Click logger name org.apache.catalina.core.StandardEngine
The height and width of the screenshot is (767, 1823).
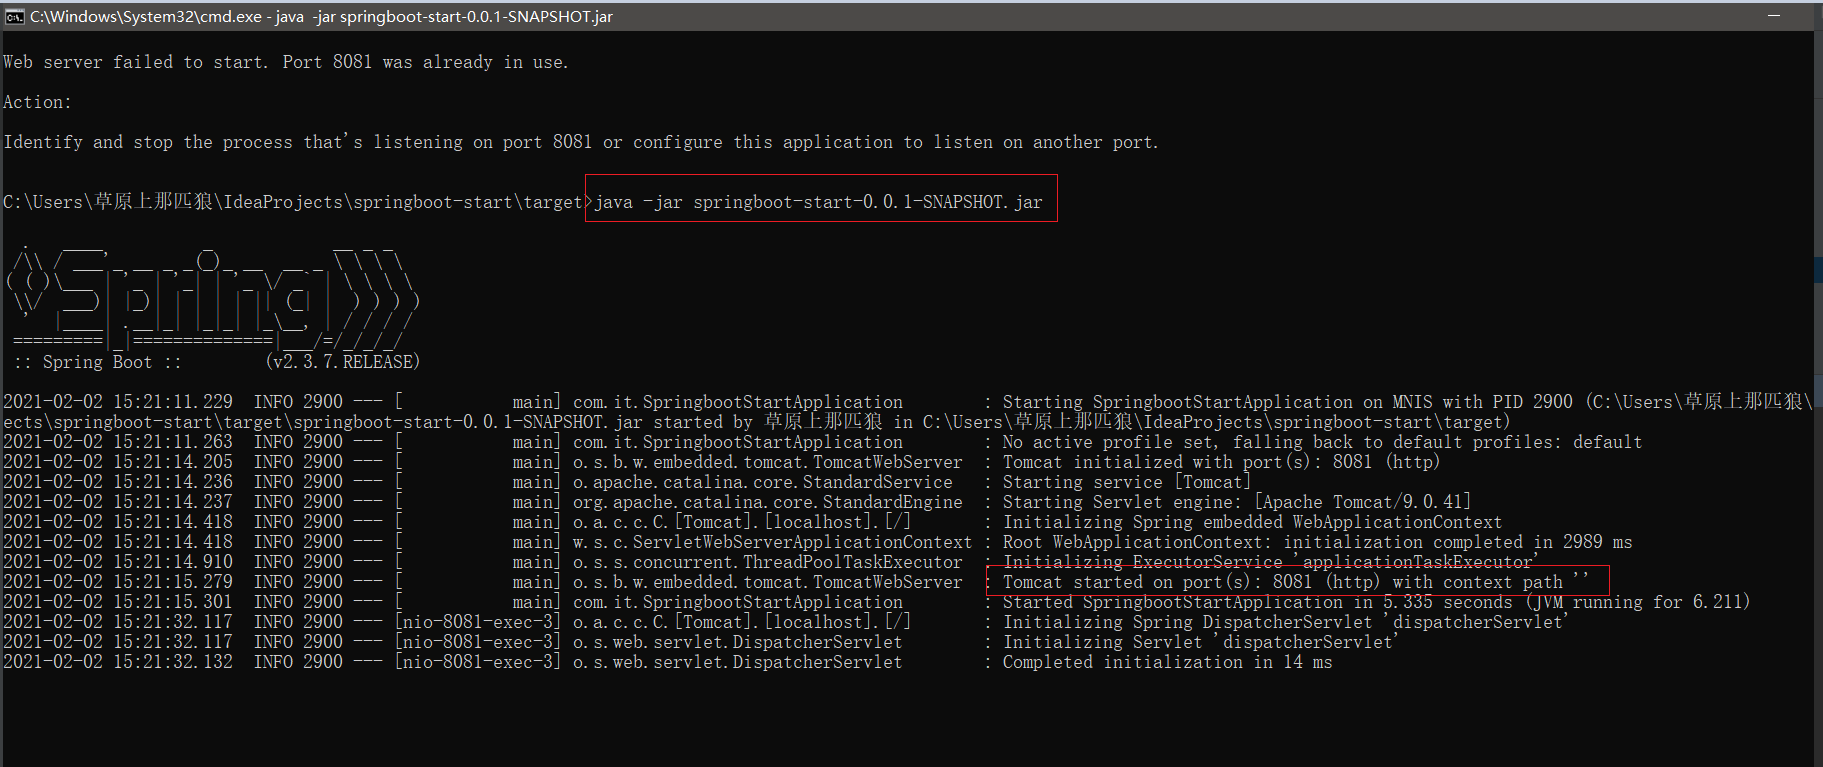767,502
